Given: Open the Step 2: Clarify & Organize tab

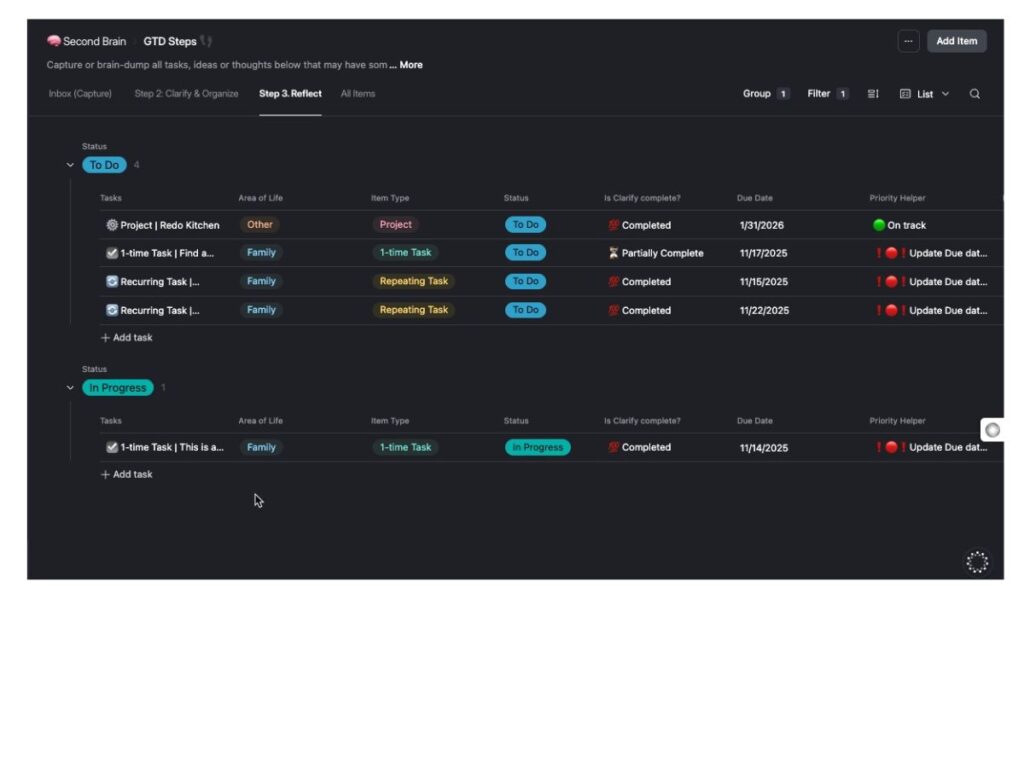Looking at the screenshot, I should click(x=186, y=93).
